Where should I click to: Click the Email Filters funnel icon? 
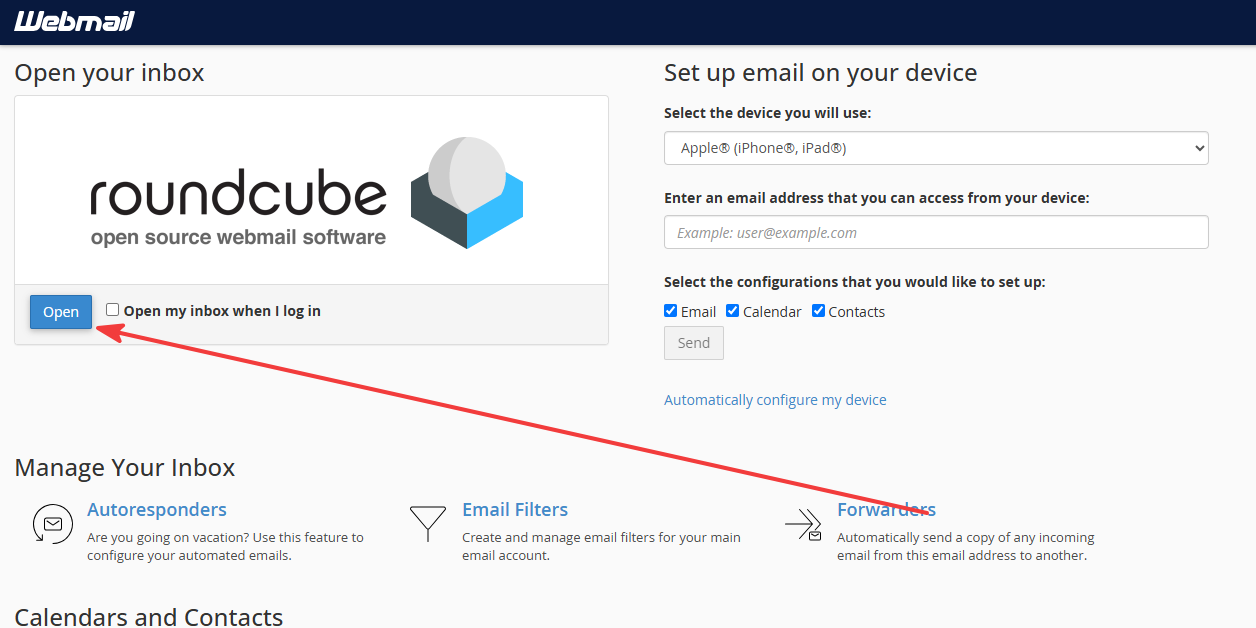pyautogui.click(x=428, y=524)
